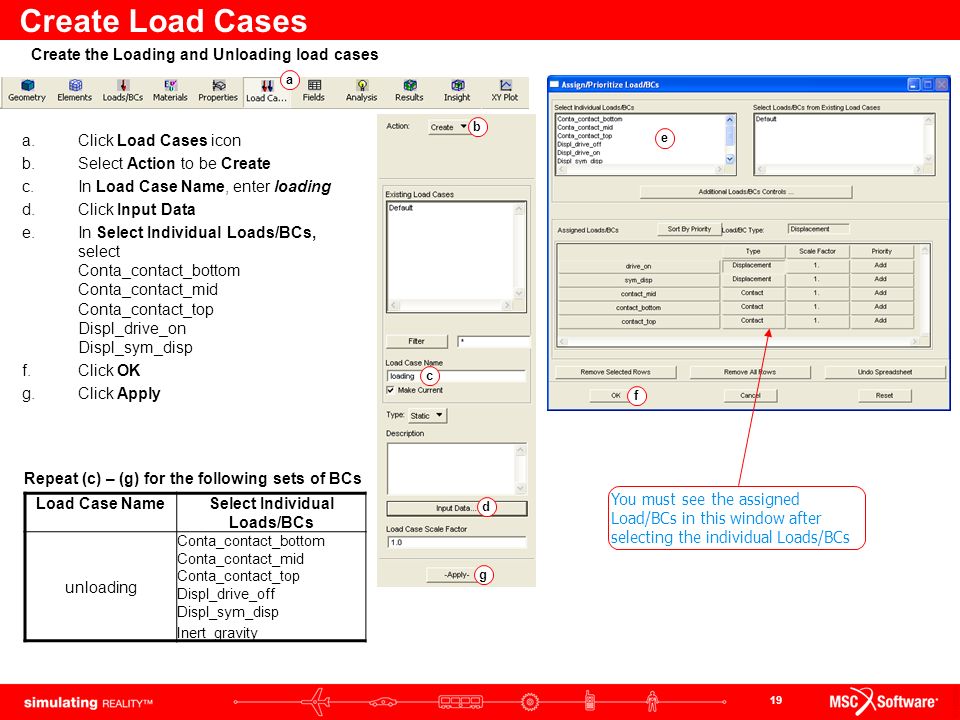Image resolution: width=960 pixels, height=720 pixels.
Task: Select Default in Existing Load Cases list
Action: 401,208
